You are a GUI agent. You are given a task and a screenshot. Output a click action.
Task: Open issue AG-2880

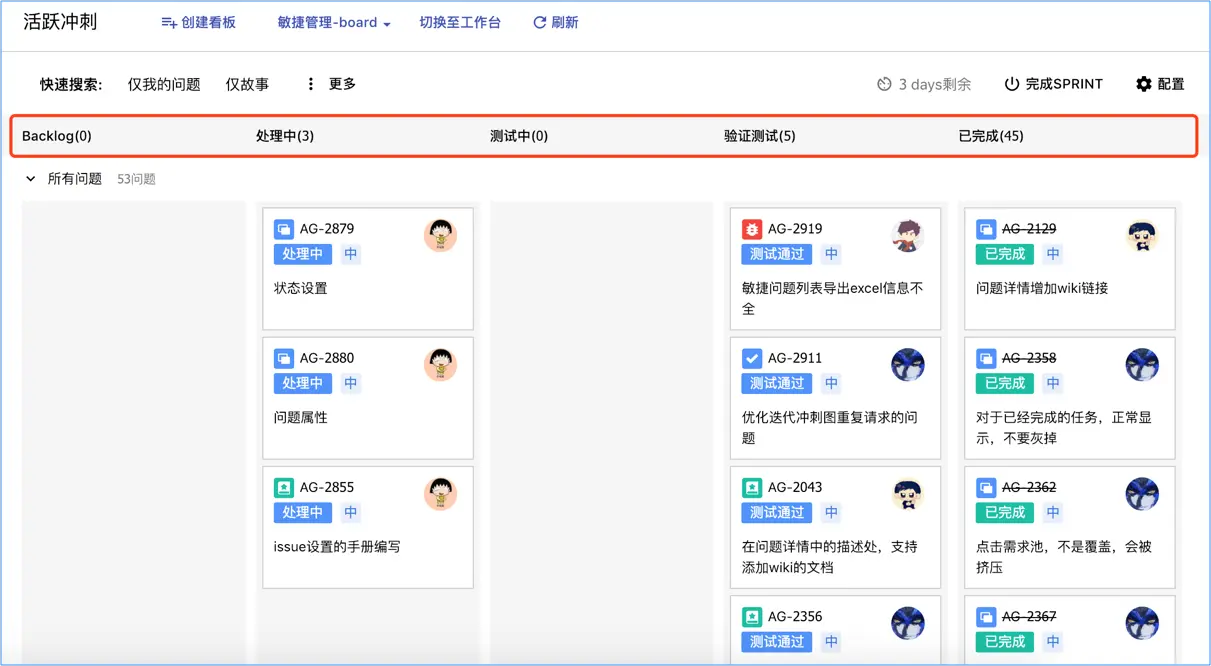(327, 358)
